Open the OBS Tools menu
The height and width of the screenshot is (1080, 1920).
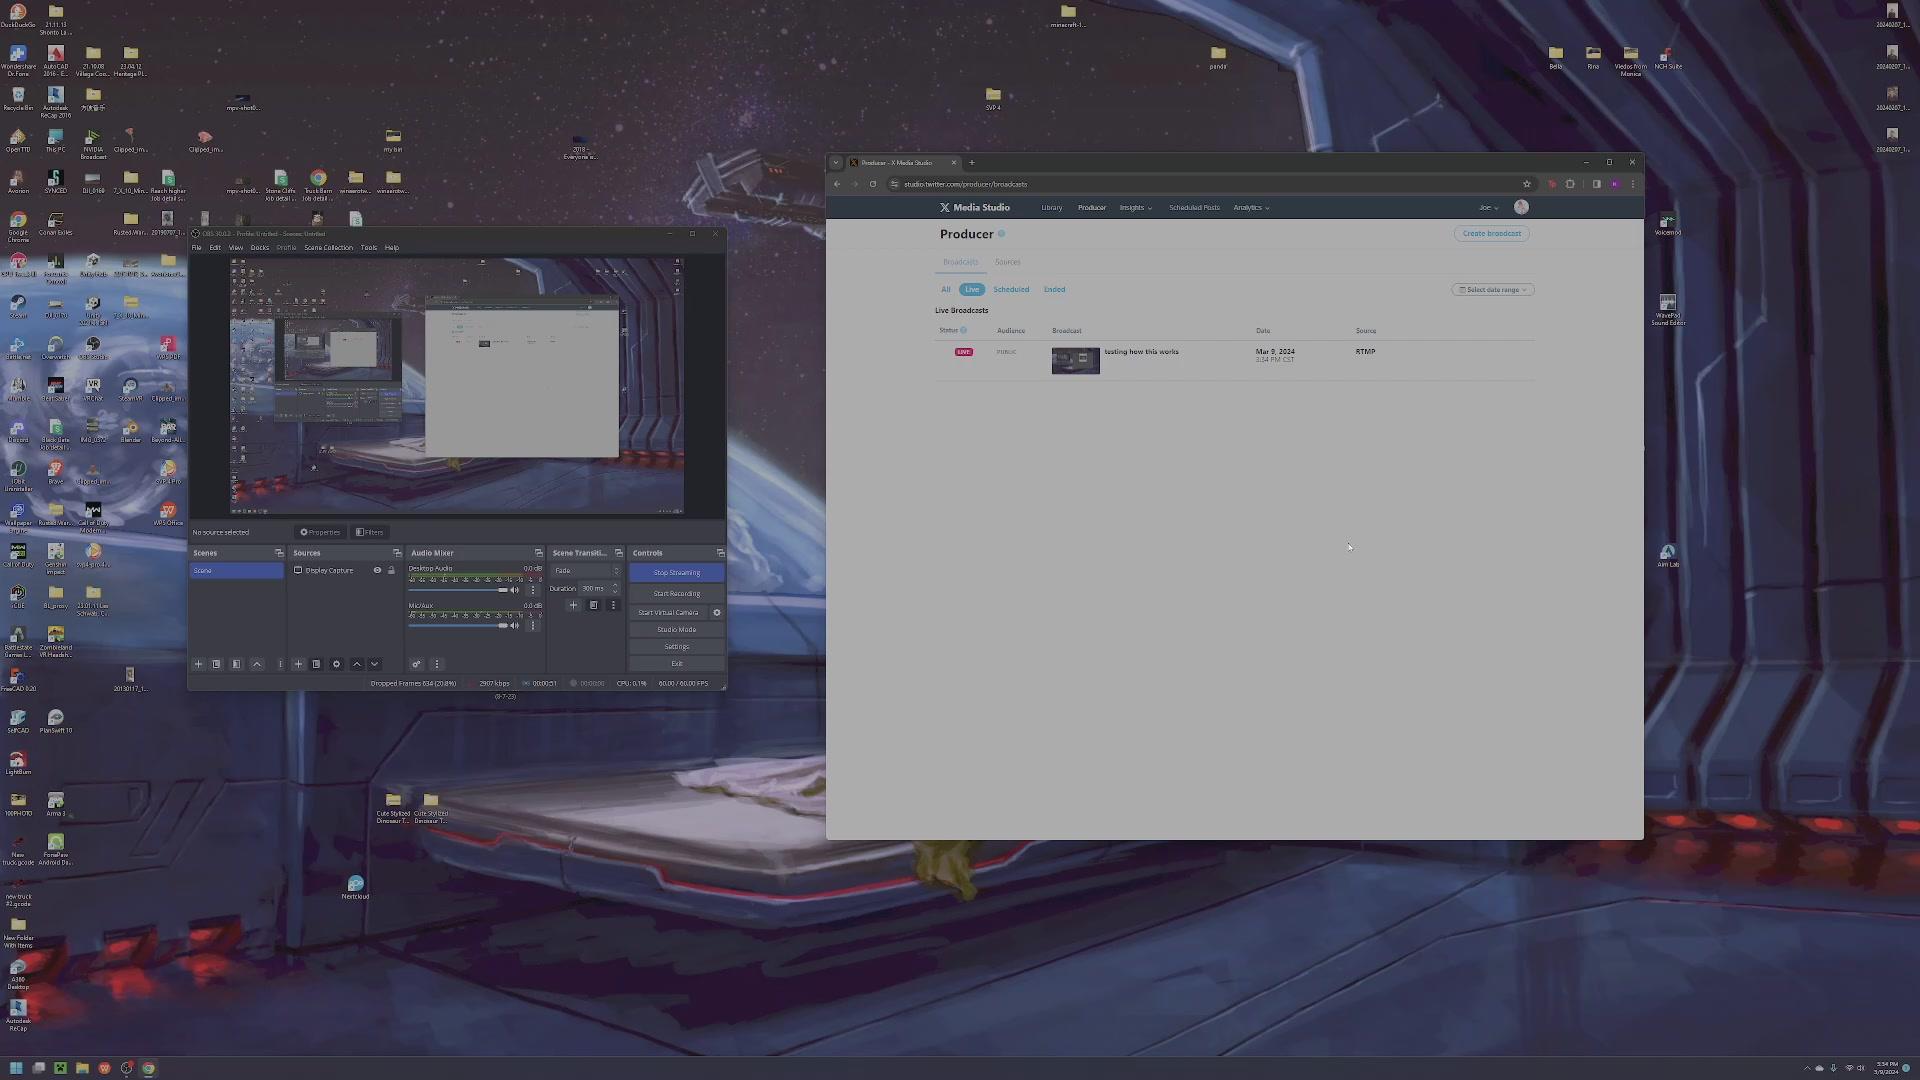[369, 248]
